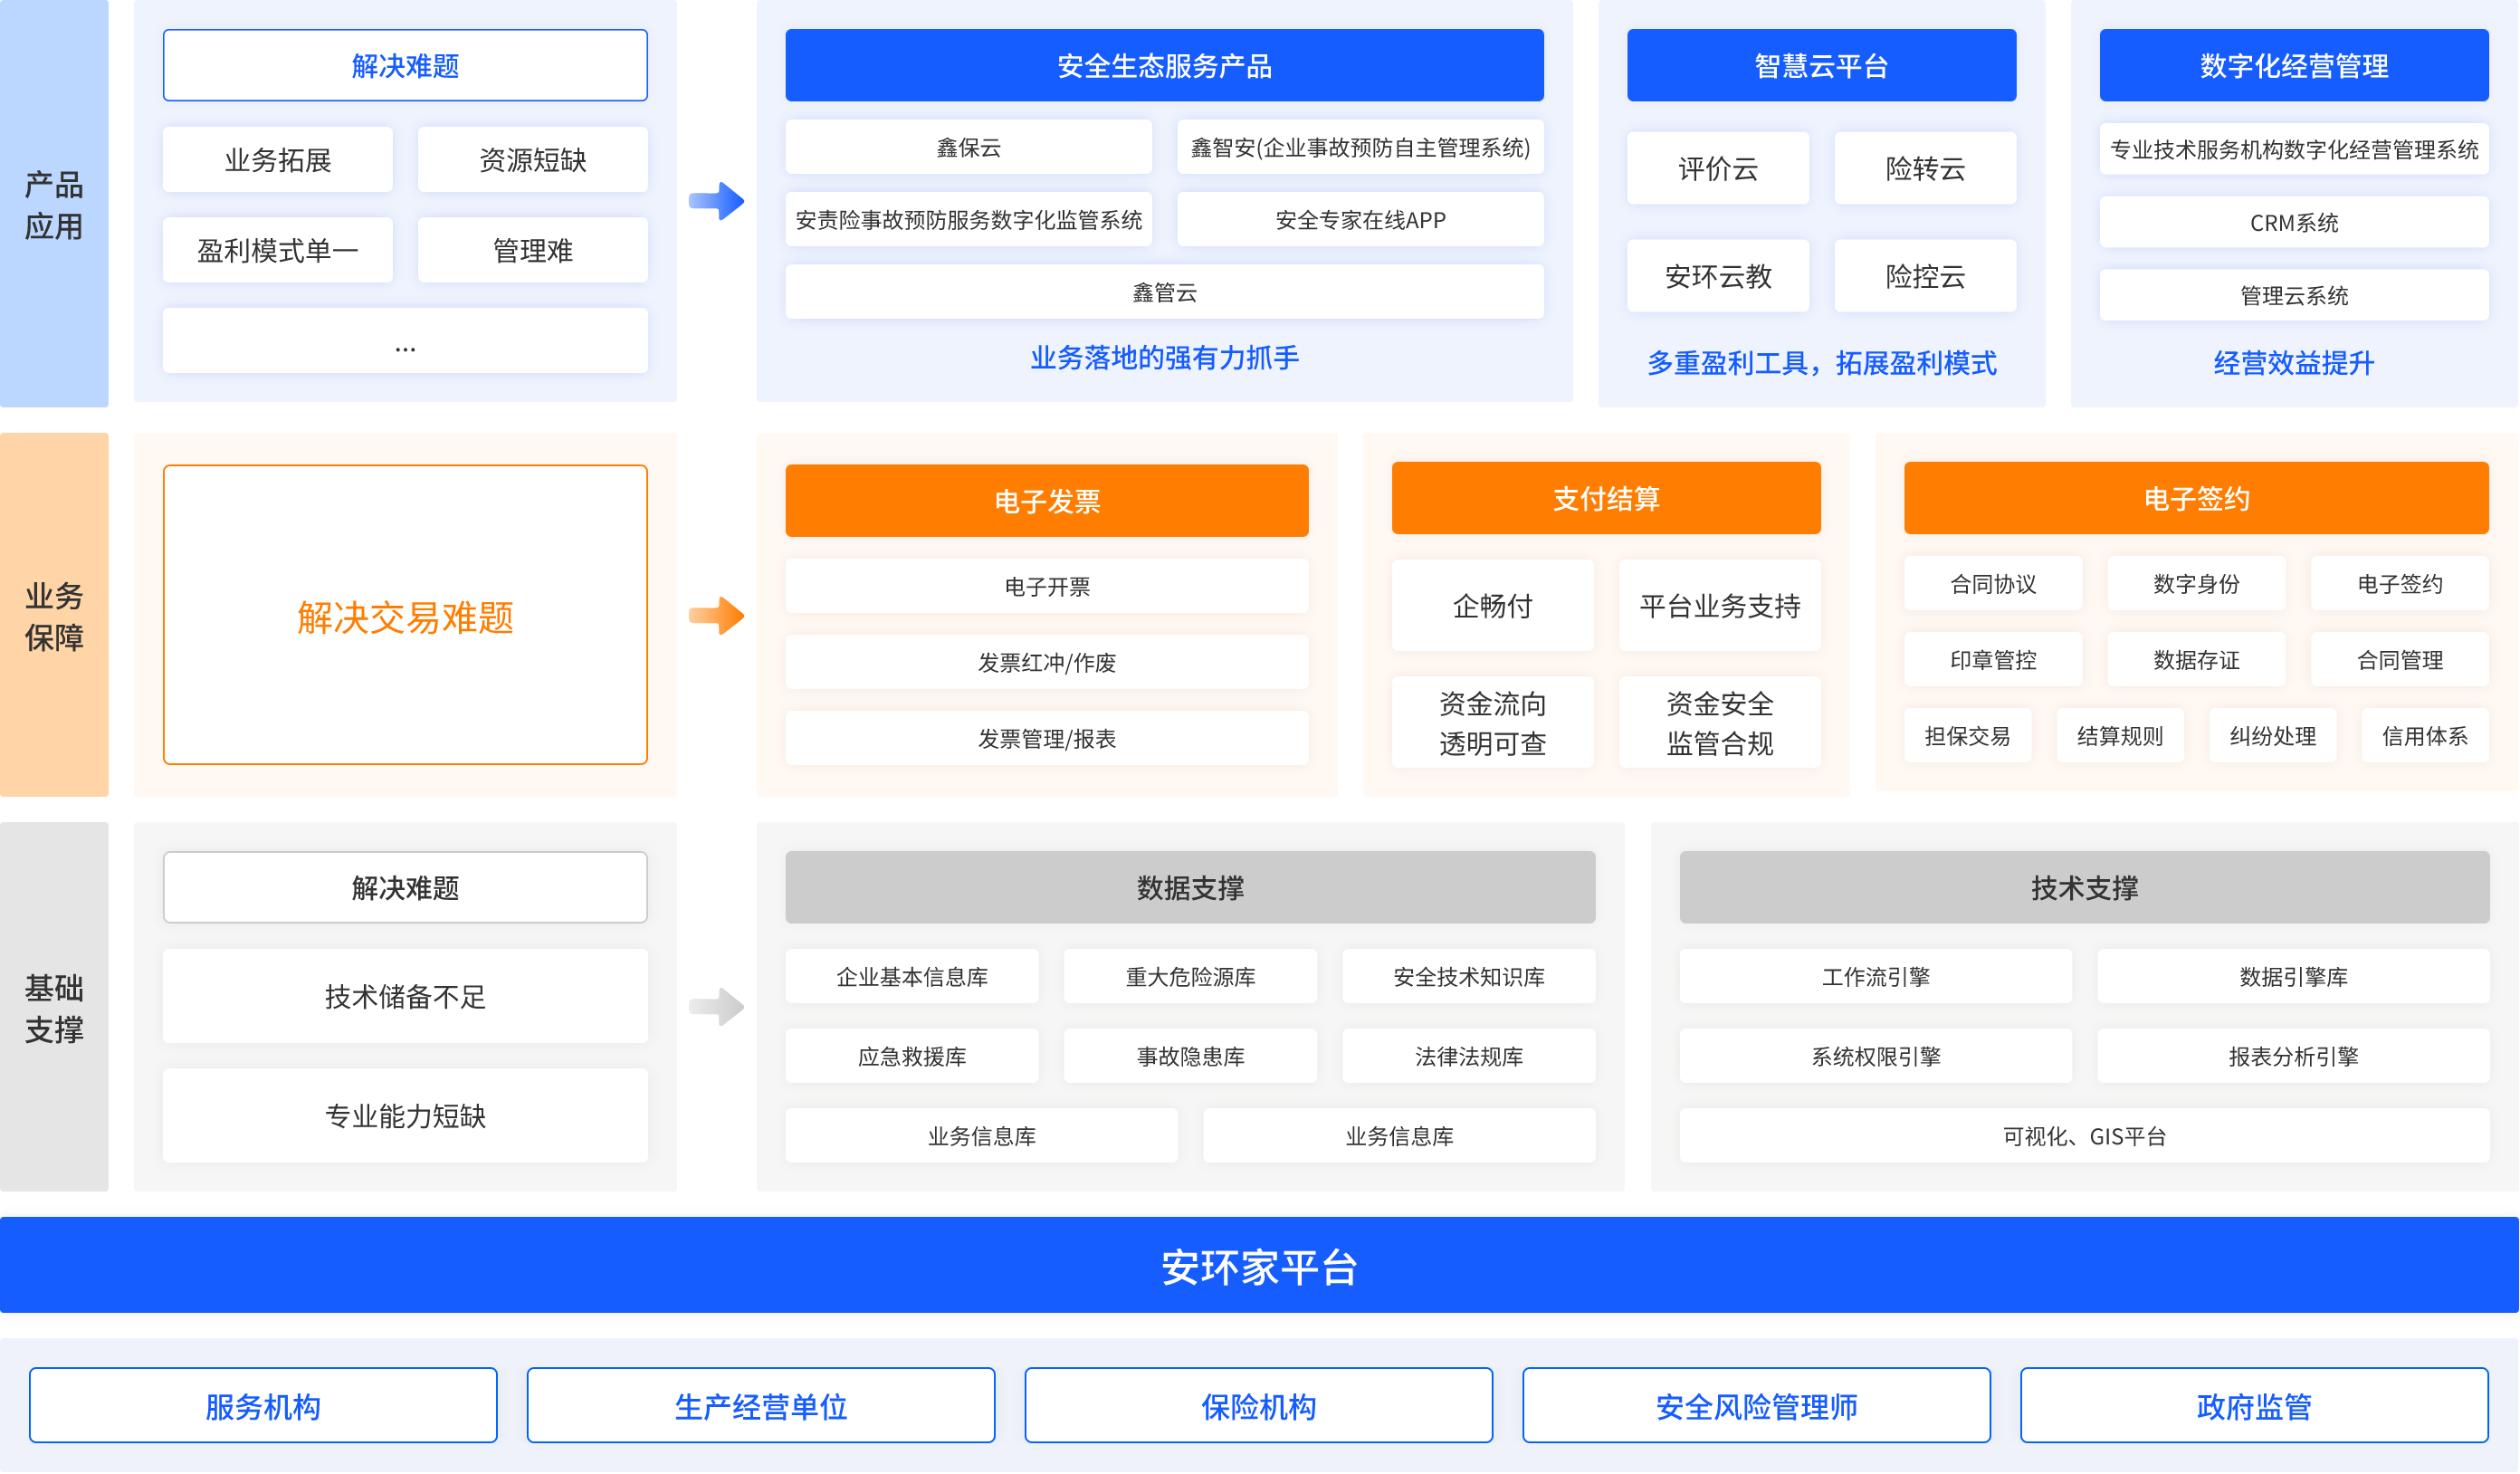The height and width of the screenshot is (1474, 2520).
Task: Select the 险转云 tile
Action: click(x=1925, y=168)
